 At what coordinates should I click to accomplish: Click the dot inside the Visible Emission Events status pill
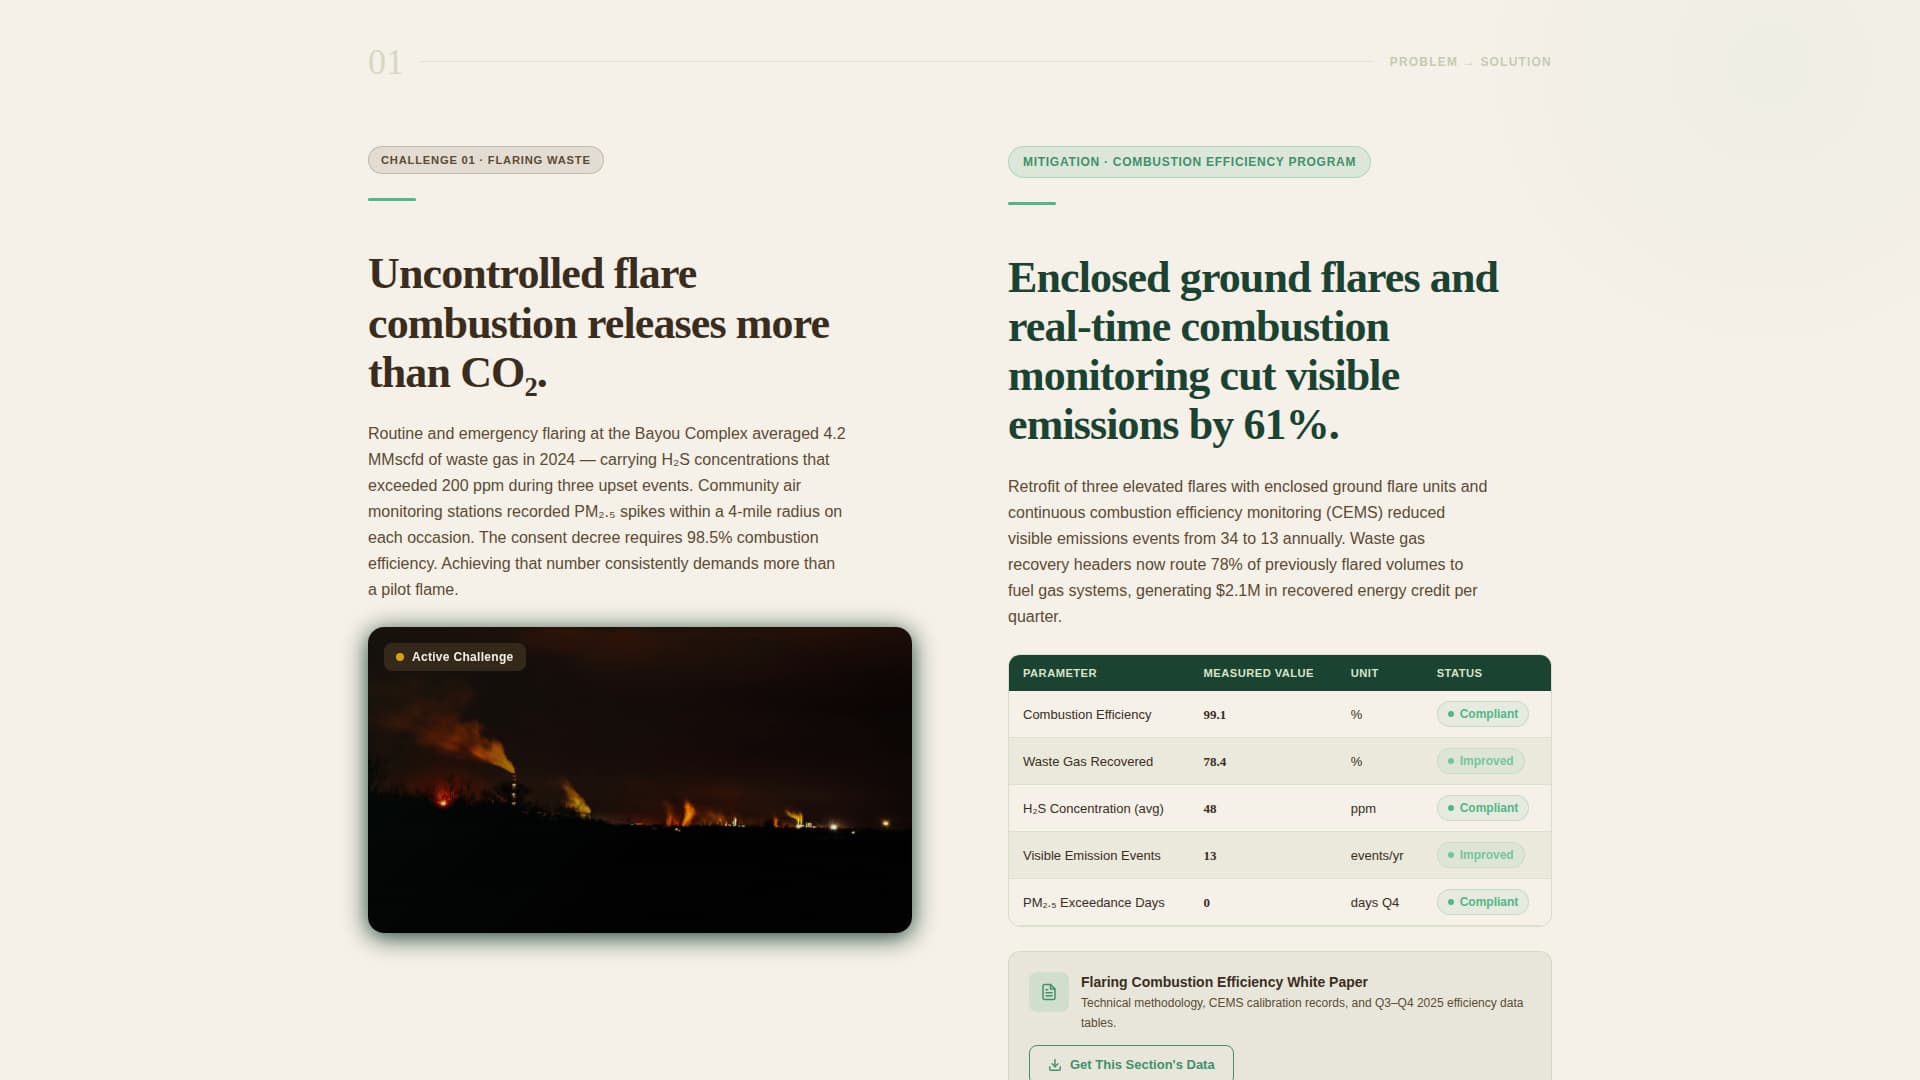click(1450, 855)
